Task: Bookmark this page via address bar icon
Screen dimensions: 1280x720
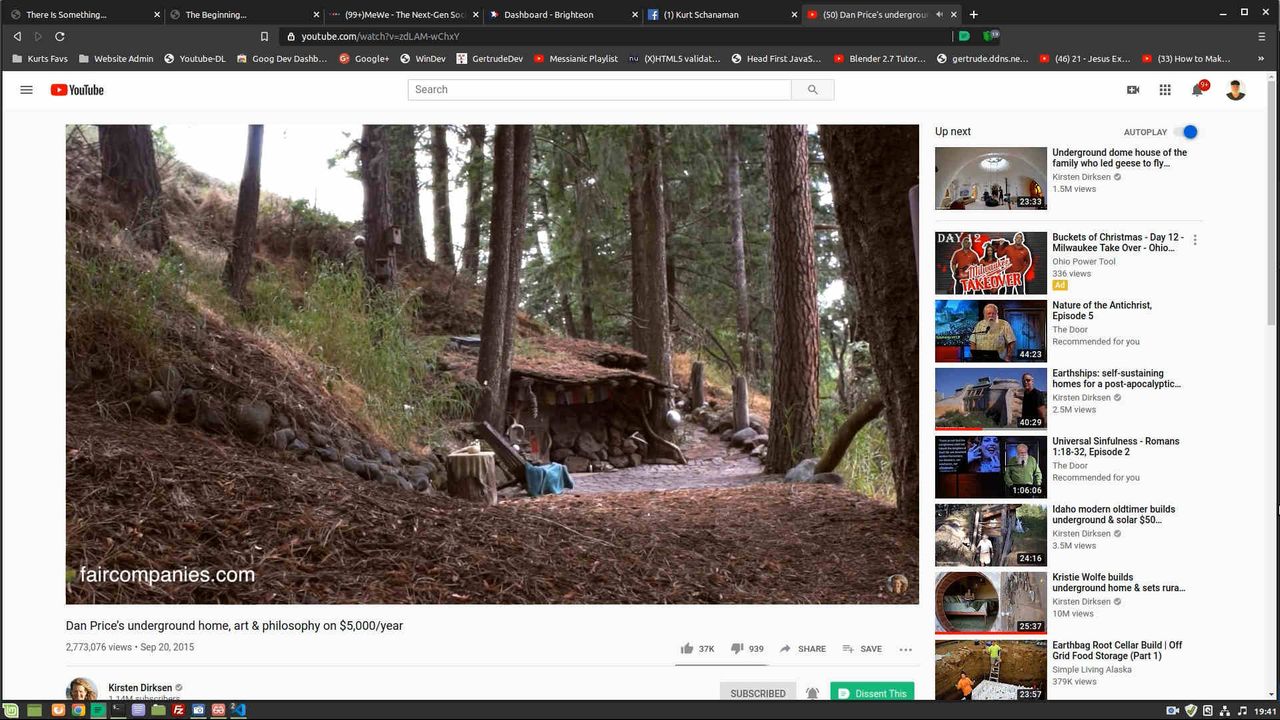Action: 264,36
